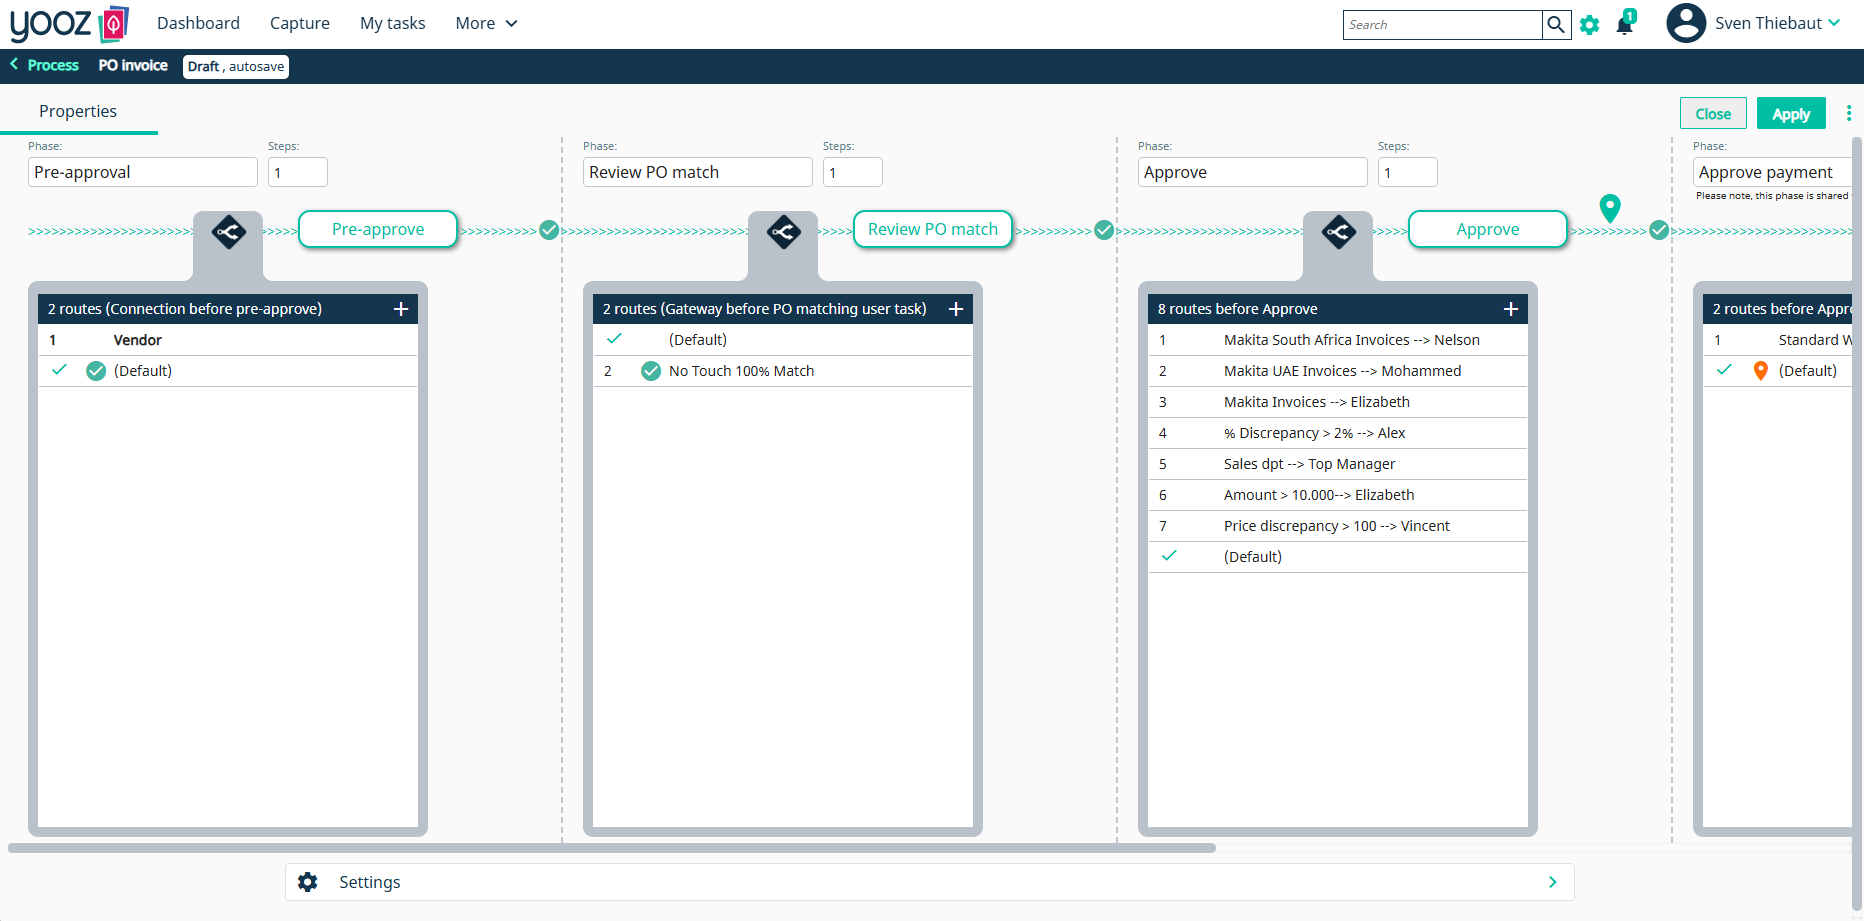Click Steps field of Review PO match phase
This screenshot has height=921, width=1864.
[853, 172]
